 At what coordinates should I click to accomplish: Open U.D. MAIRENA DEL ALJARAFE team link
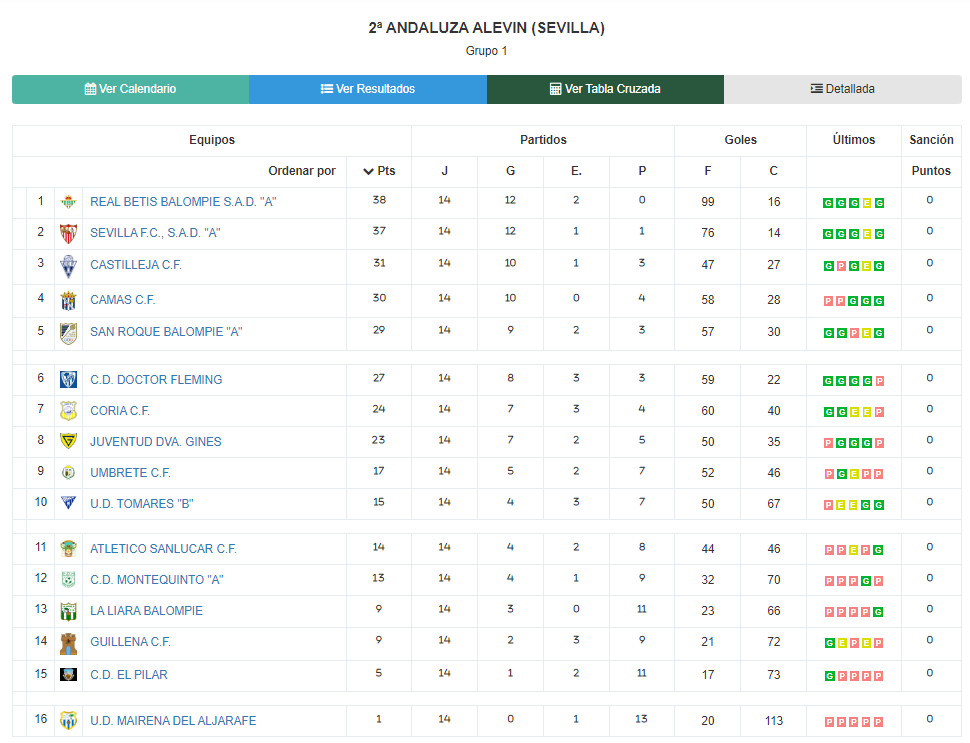click(173, 721)
